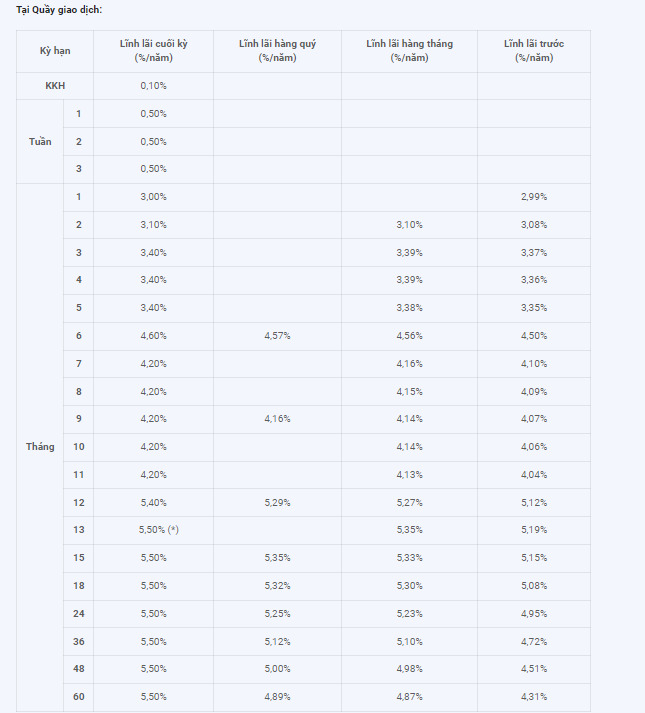
Task: Select the 'Lĩnh lãi trước' column header
Action: click(x=534, y=50)
